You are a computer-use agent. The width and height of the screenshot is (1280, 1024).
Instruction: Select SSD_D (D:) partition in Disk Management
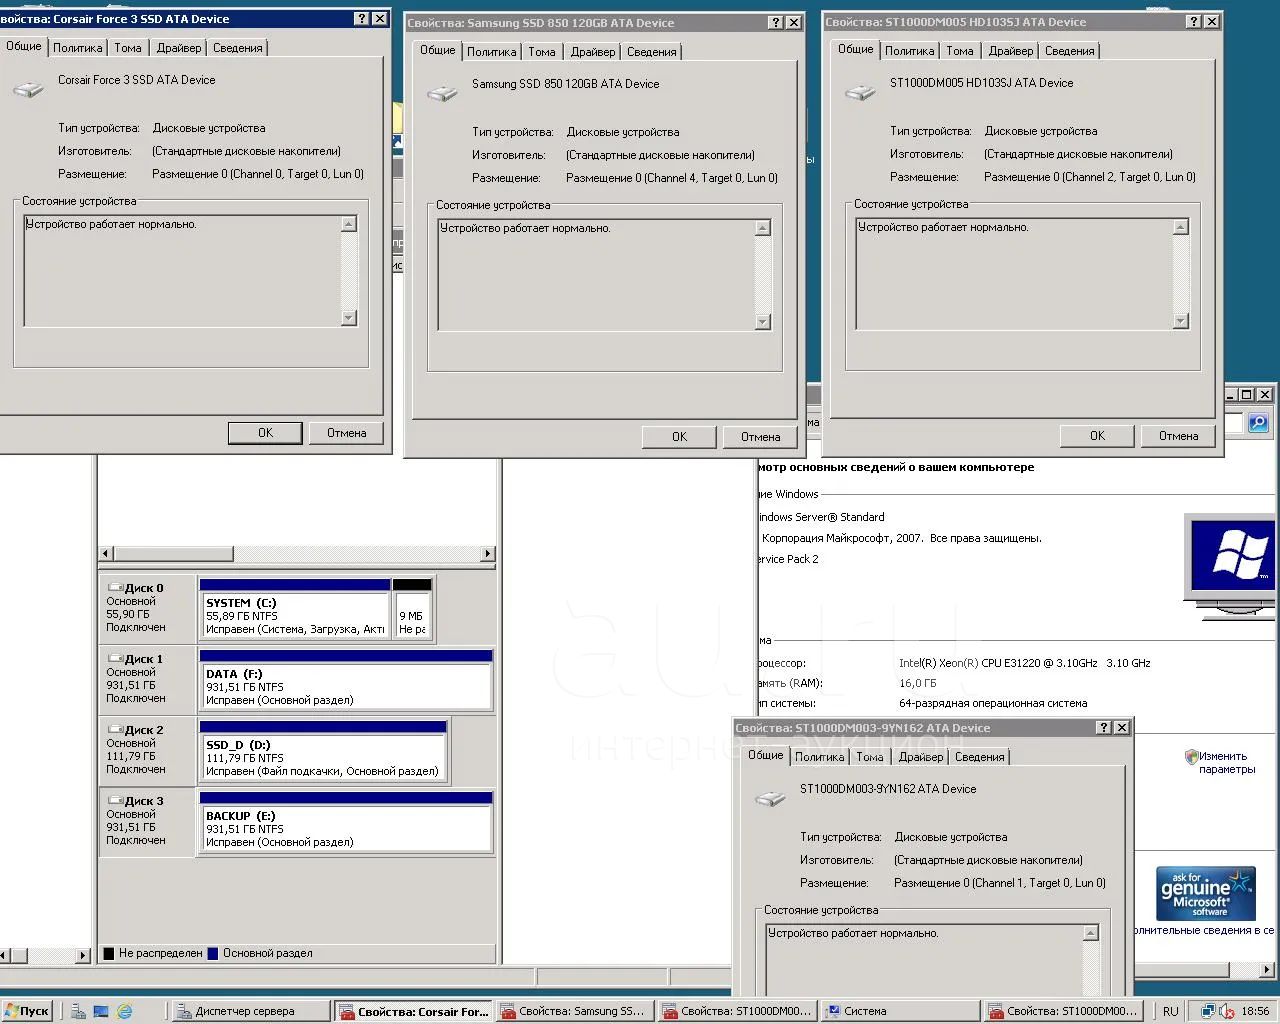tap(323, 751)
